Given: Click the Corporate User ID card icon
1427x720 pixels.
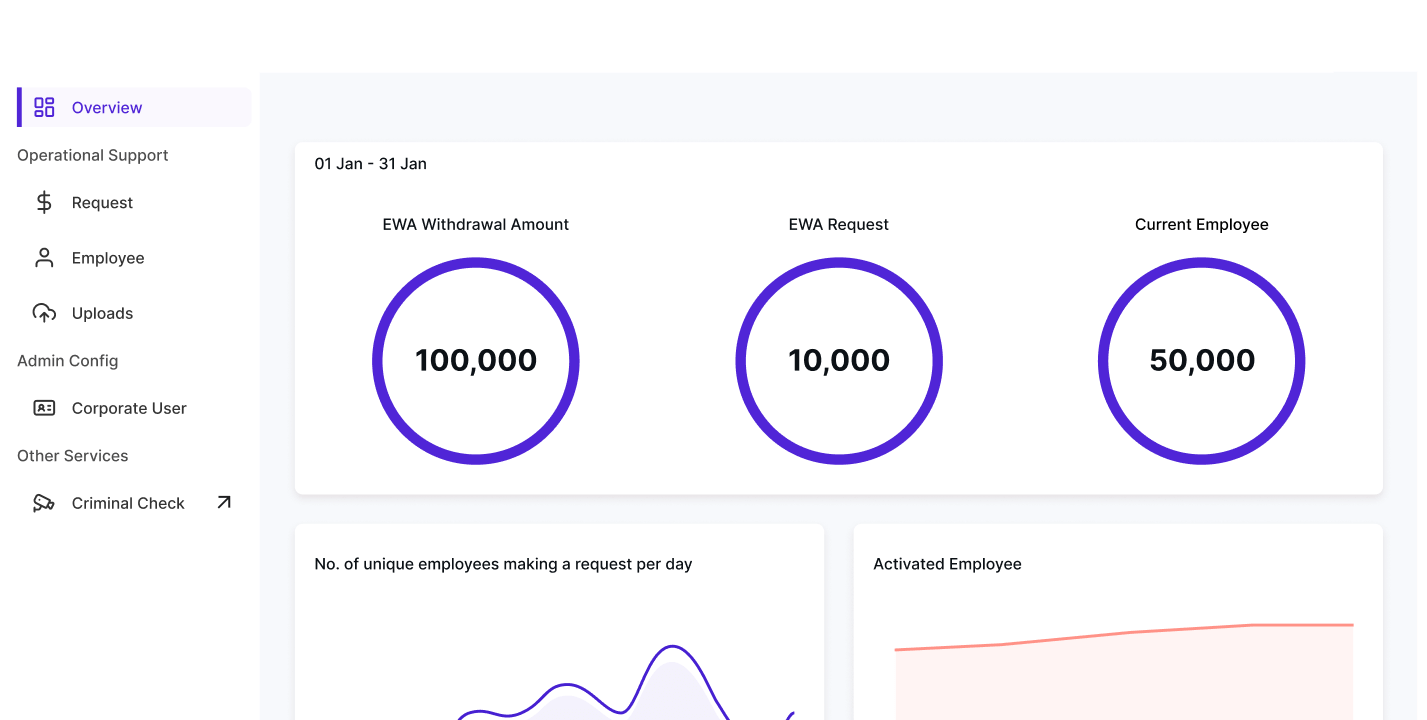Looking at the screenshot, I should tap(44, 408).
